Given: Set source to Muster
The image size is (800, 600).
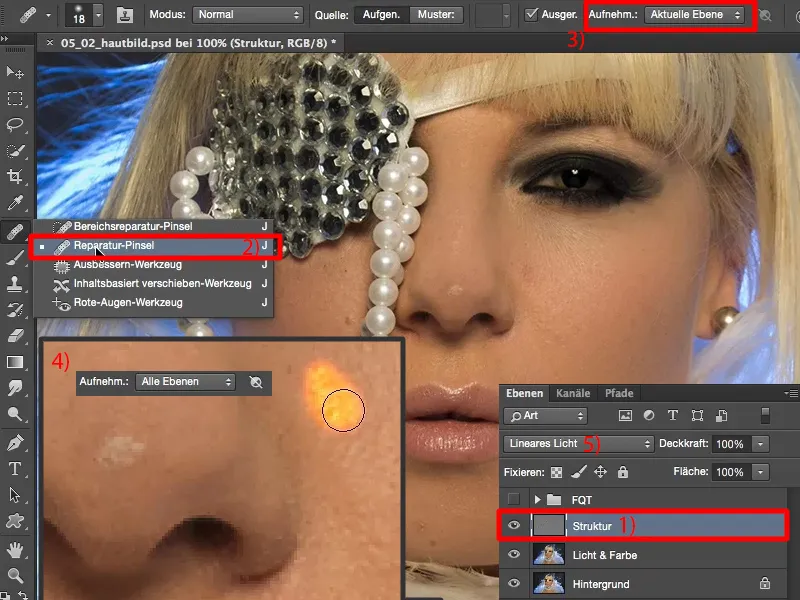Looking at the screenshot, I should click(x=436, y=15).
